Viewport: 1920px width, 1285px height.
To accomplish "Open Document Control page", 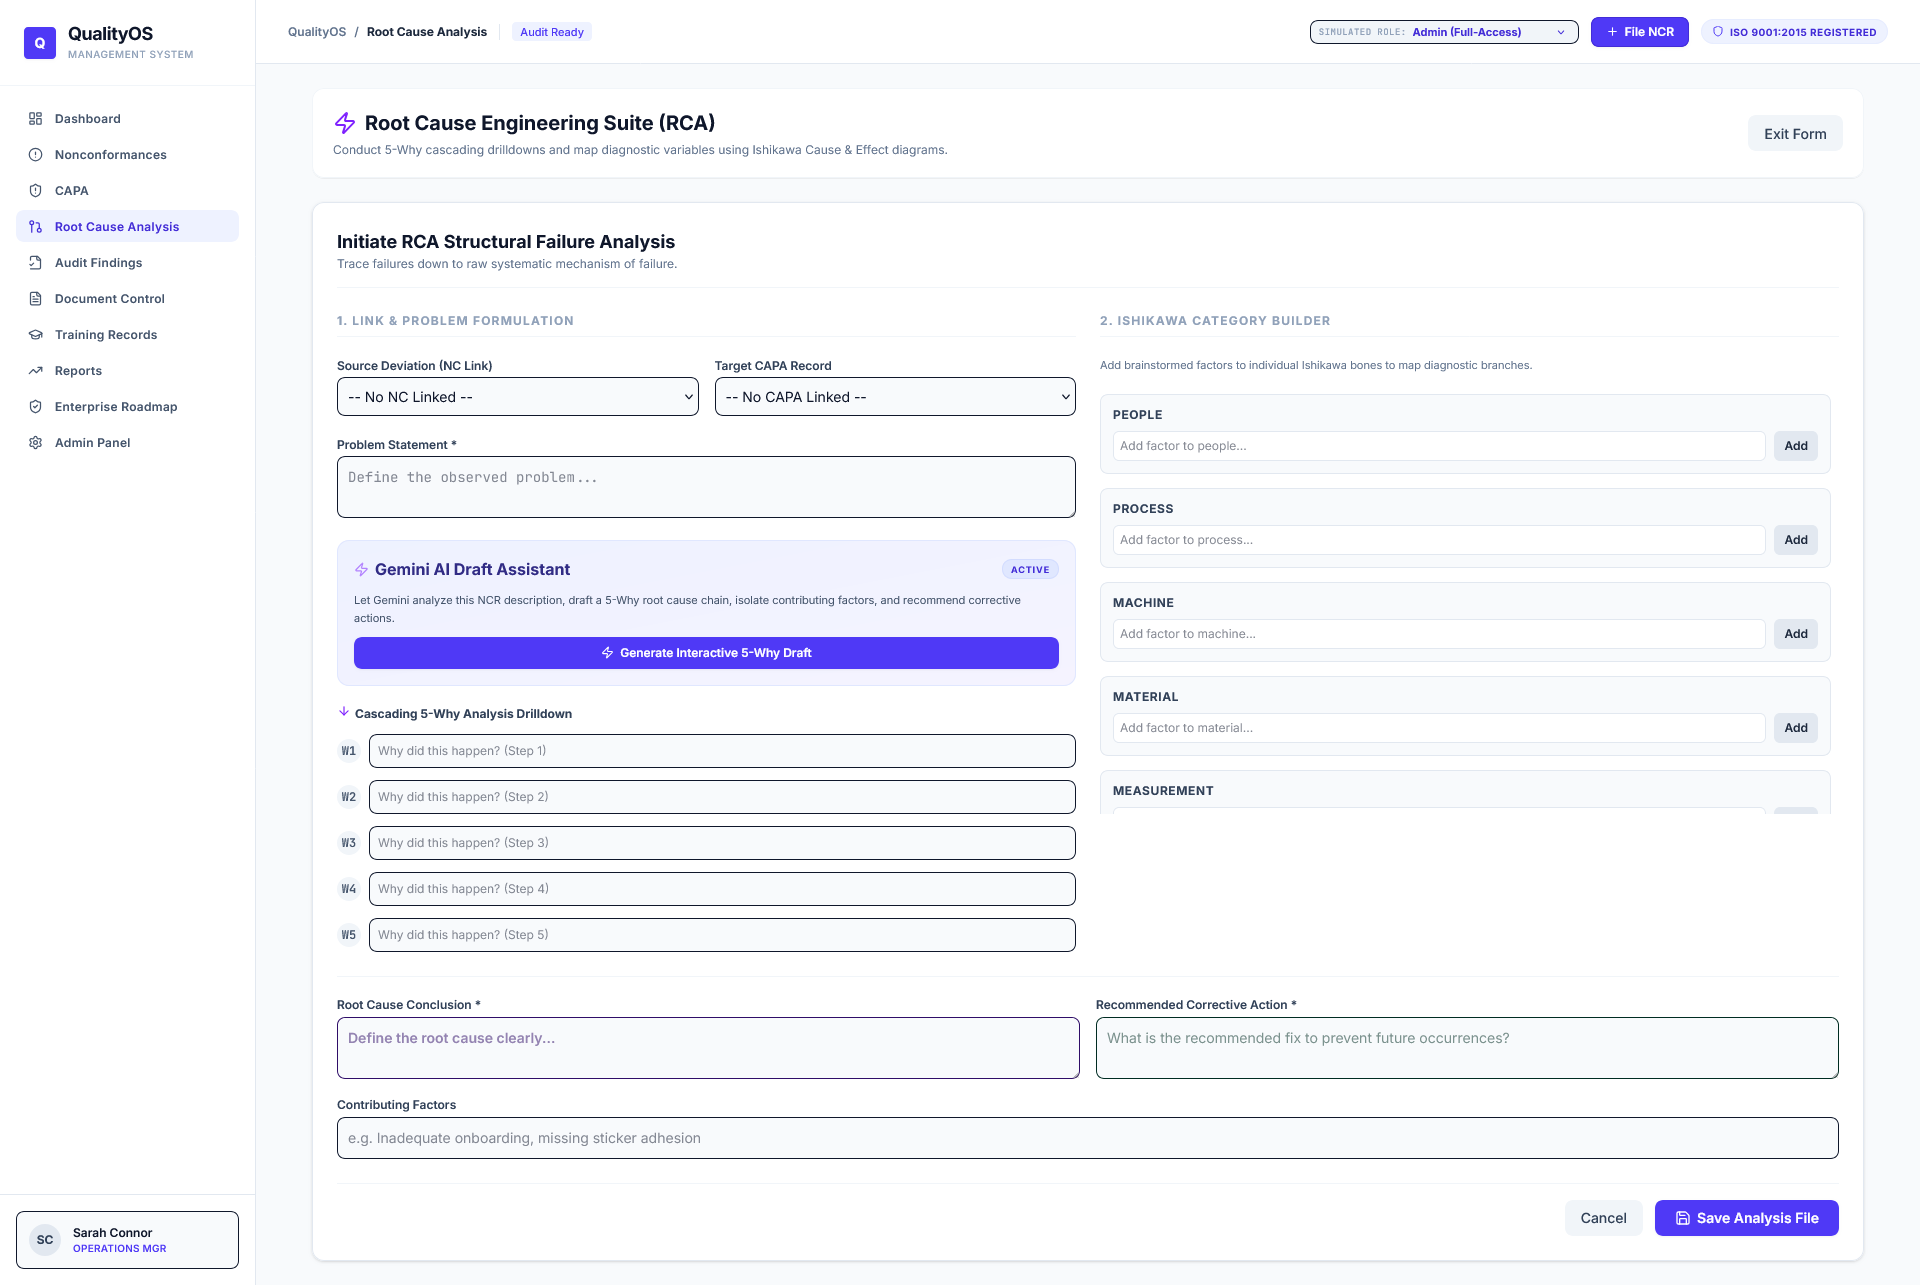I will [127, 299].
